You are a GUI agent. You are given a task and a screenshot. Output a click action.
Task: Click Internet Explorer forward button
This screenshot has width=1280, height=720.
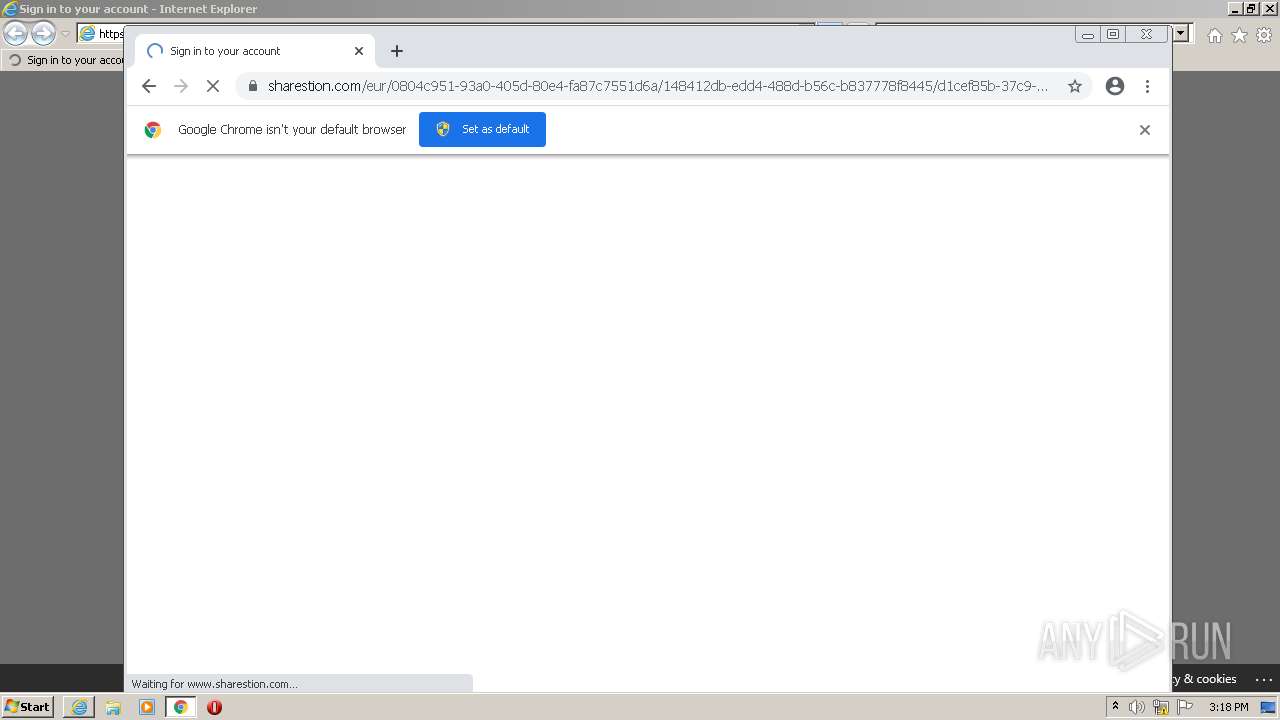[x=43, y=33]
